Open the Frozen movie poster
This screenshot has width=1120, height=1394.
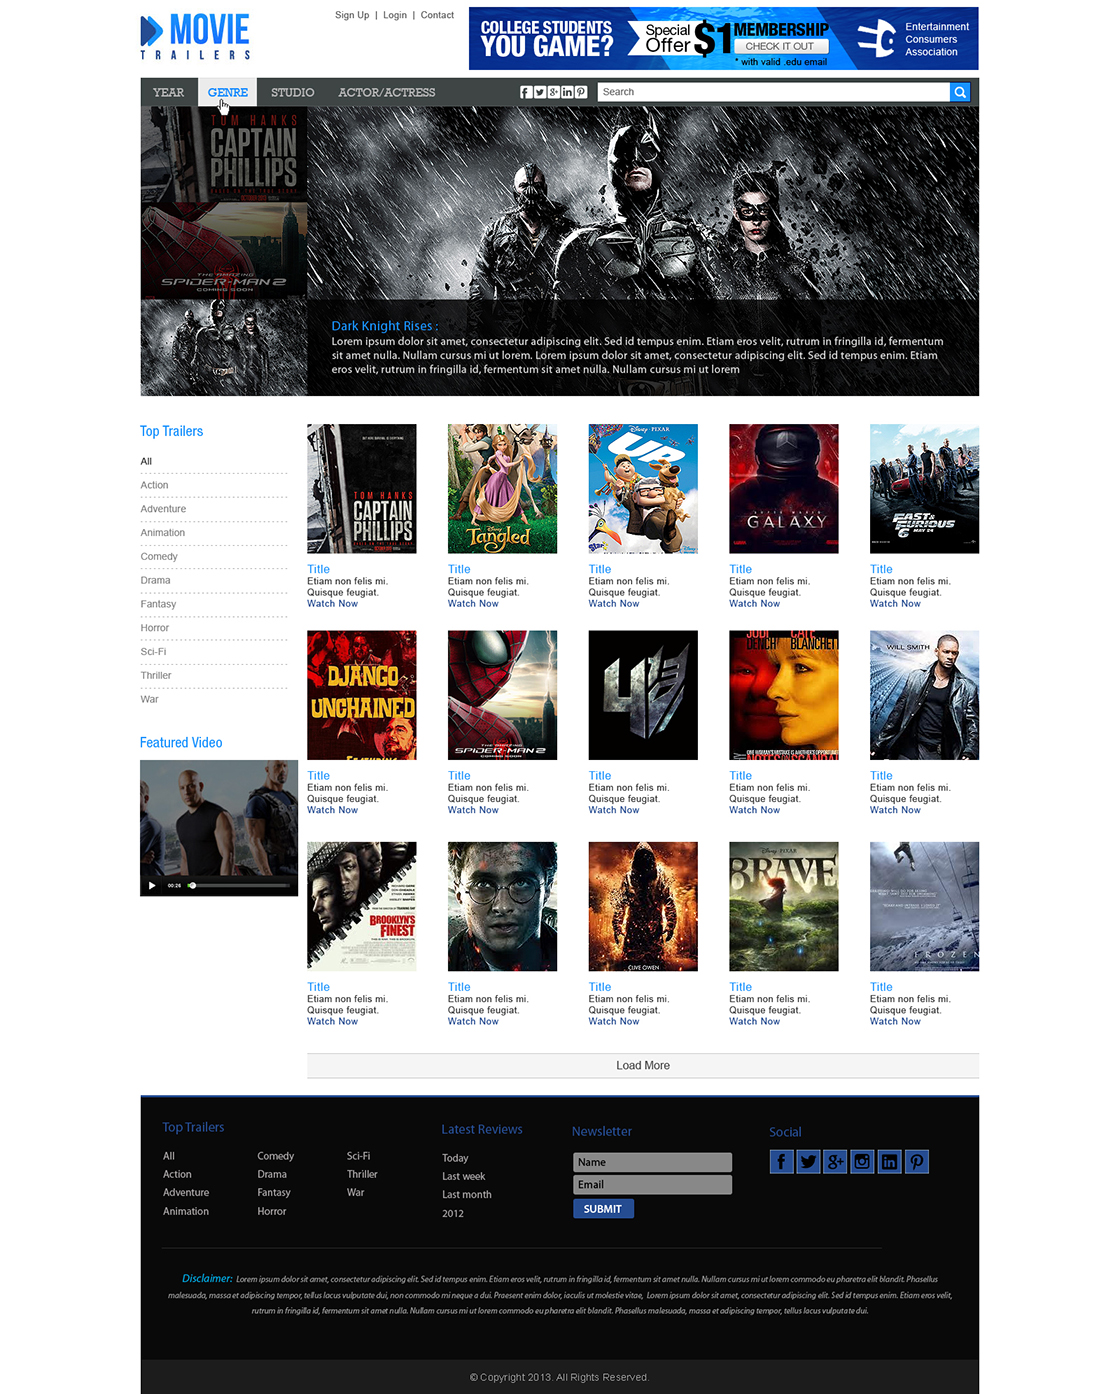tap(924, 906)
